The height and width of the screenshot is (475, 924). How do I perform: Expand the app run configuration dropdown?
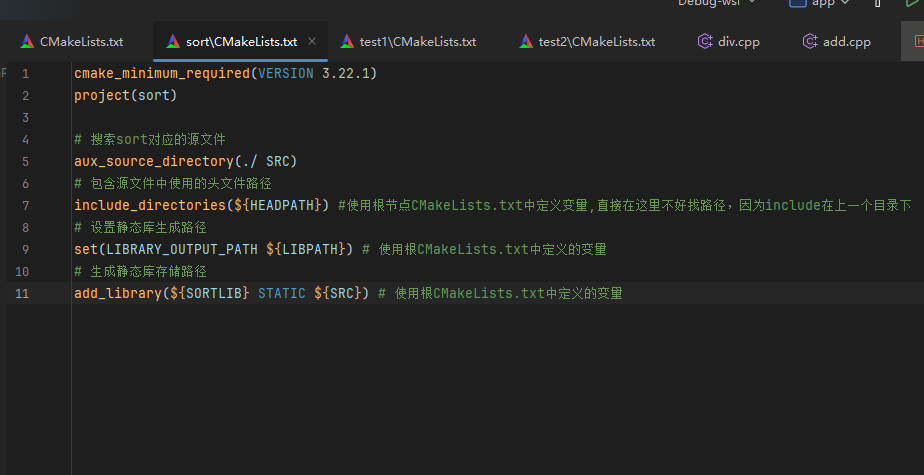pos(820,3)
